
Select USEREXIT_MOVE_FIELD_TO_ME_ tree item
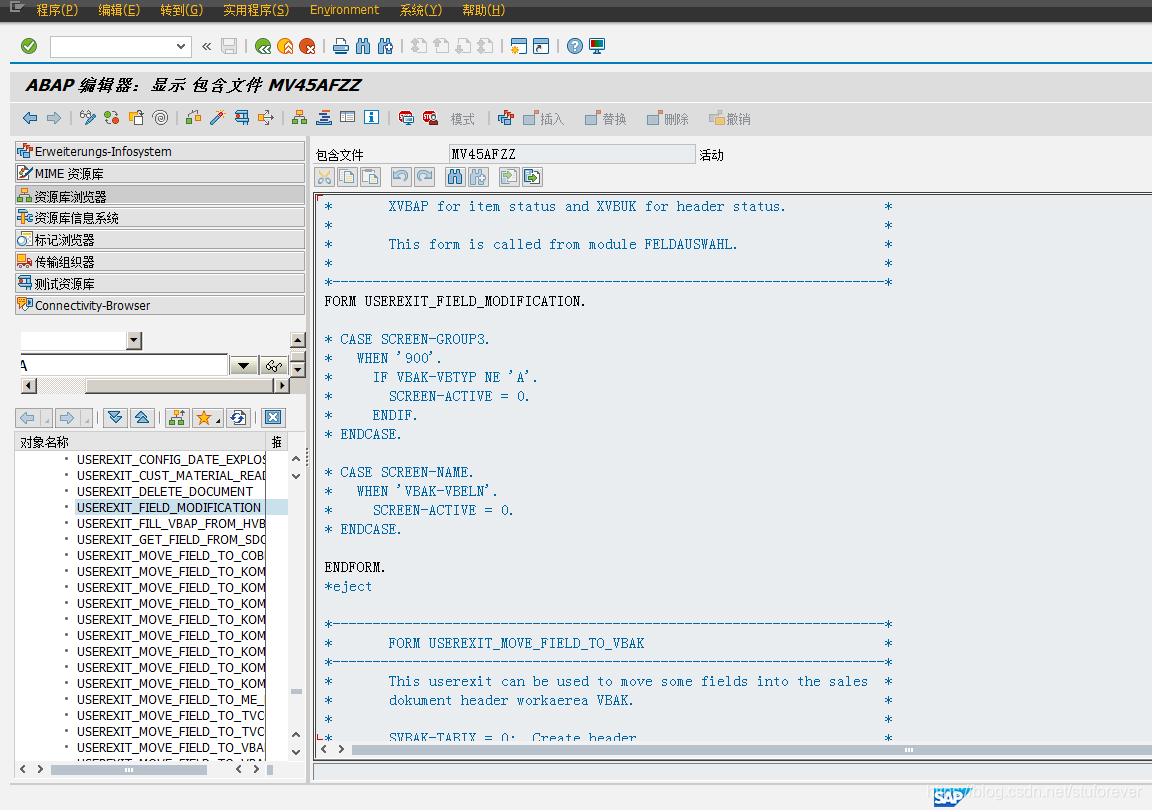pos(170,700)
